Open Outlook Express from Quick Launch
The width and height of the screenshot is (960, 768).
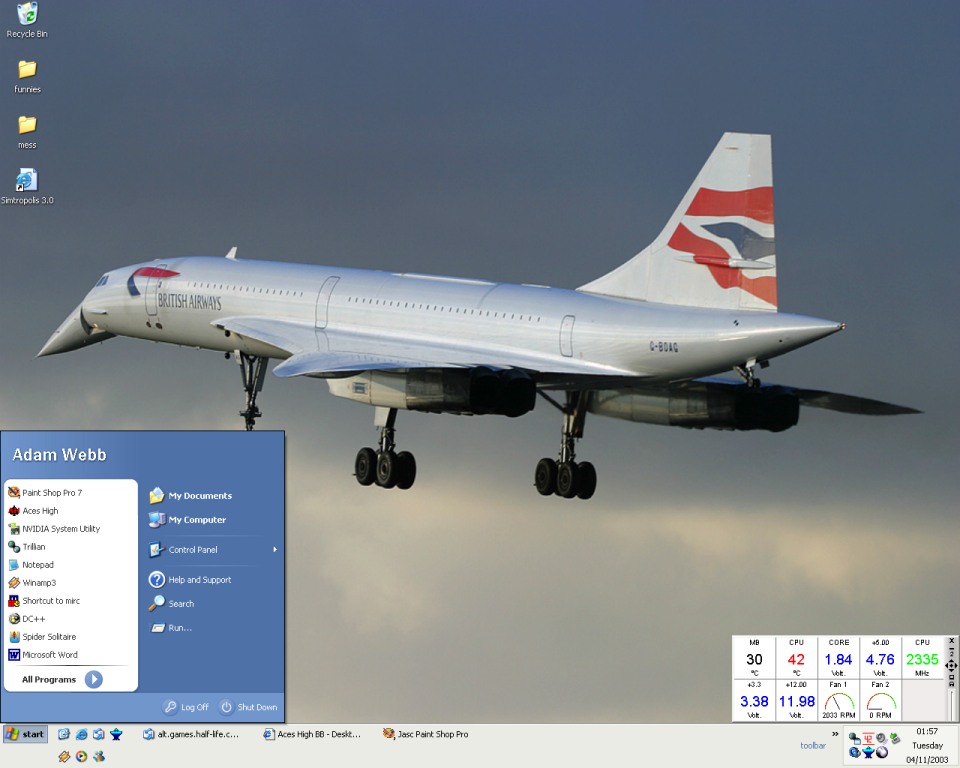(x=99, y=734)
